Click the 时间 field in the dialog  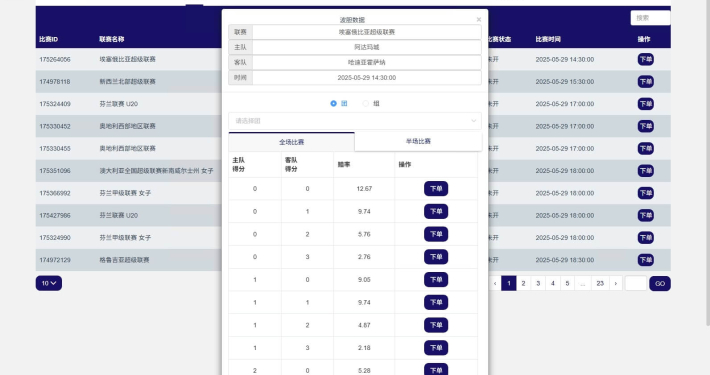coord(367,78)
